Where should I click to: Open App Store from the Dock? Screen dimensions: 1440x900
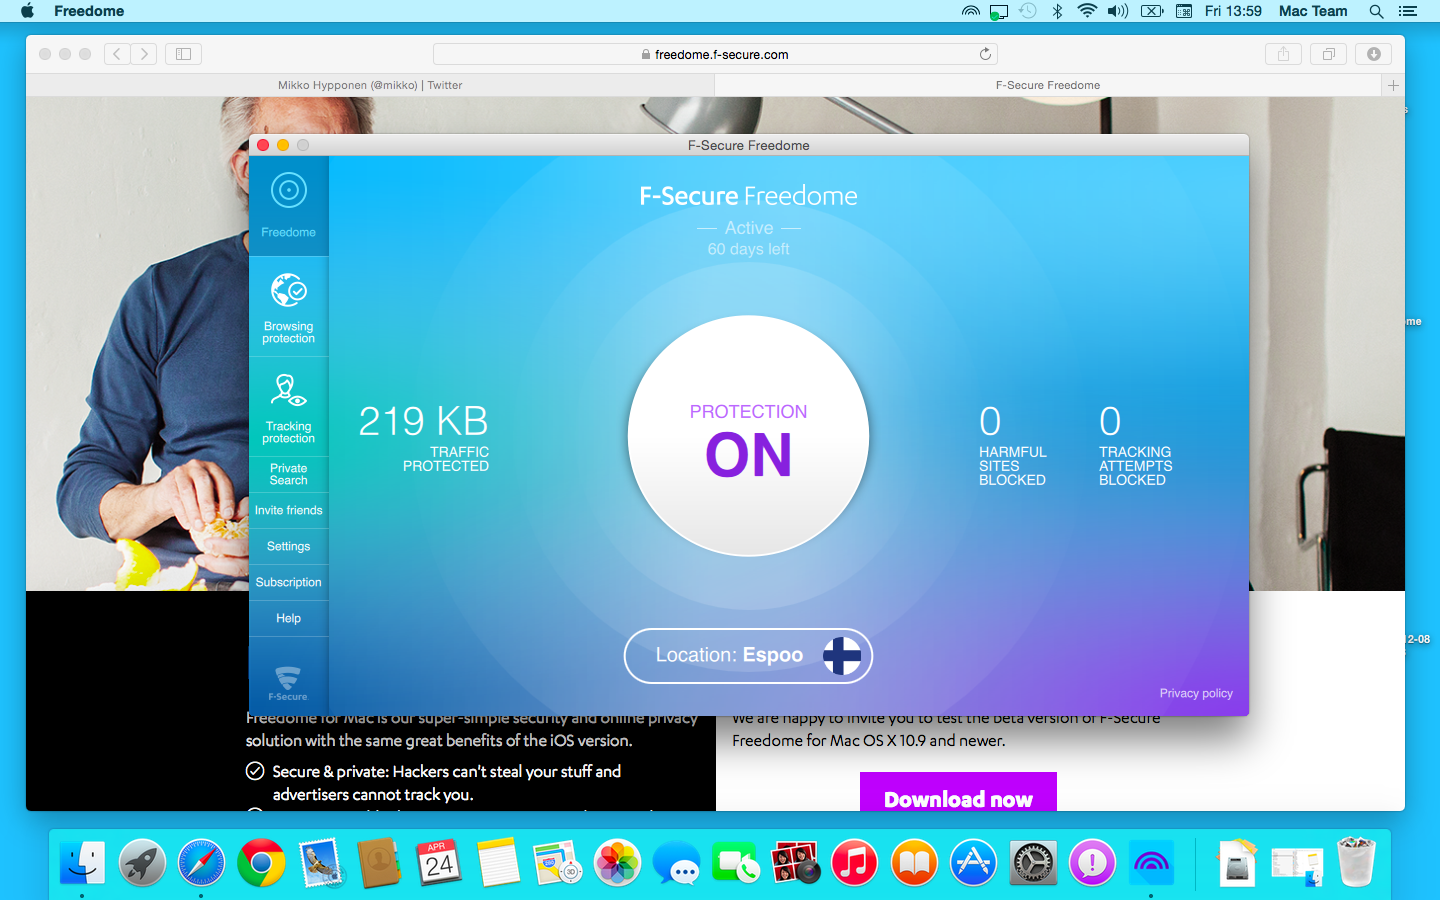[x=973, y=862]
